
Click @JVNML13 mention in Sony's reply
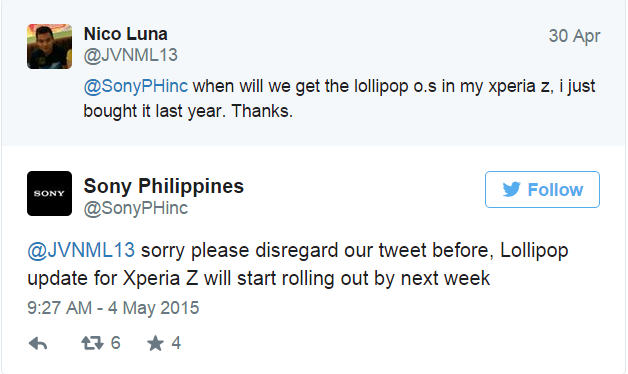click(x=81, y=251)
